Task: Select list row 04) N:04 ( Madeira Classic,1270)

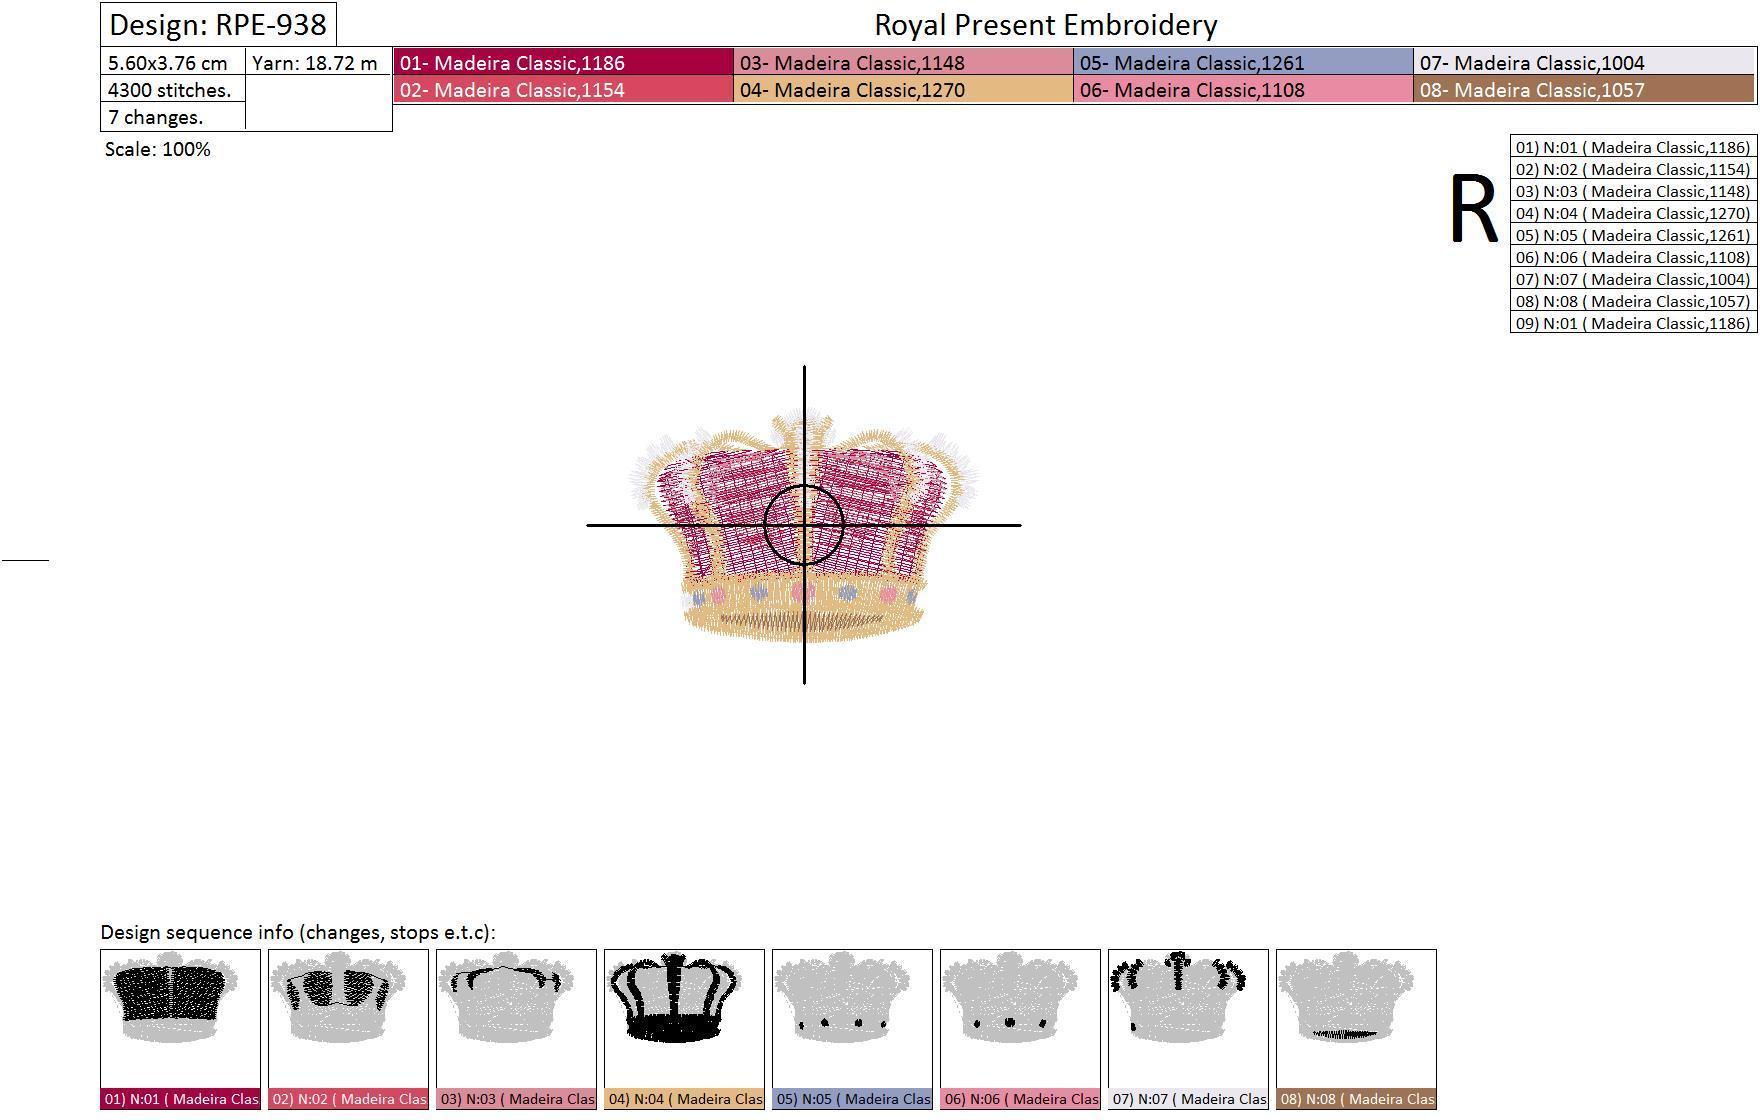Action: tap(1633, 213)
